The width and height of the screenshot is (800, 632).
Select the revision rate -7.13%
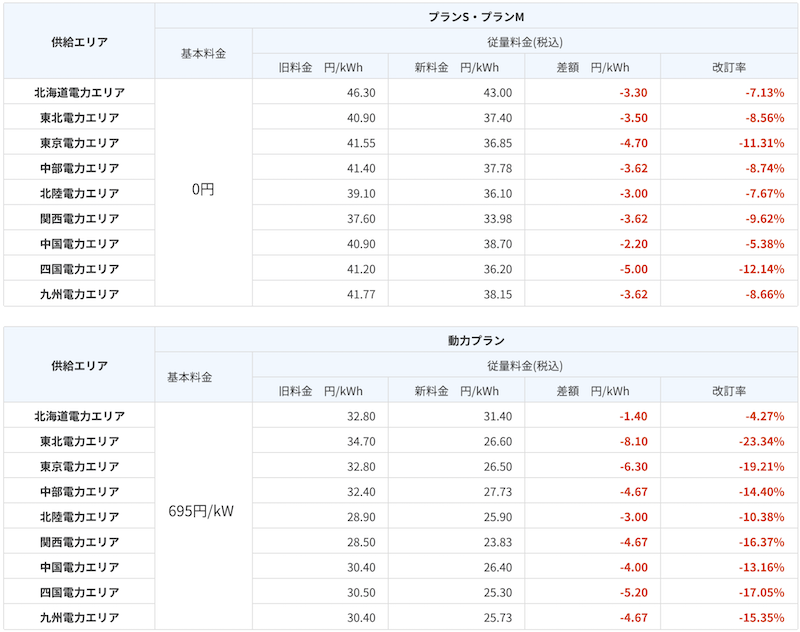point(765,93)
